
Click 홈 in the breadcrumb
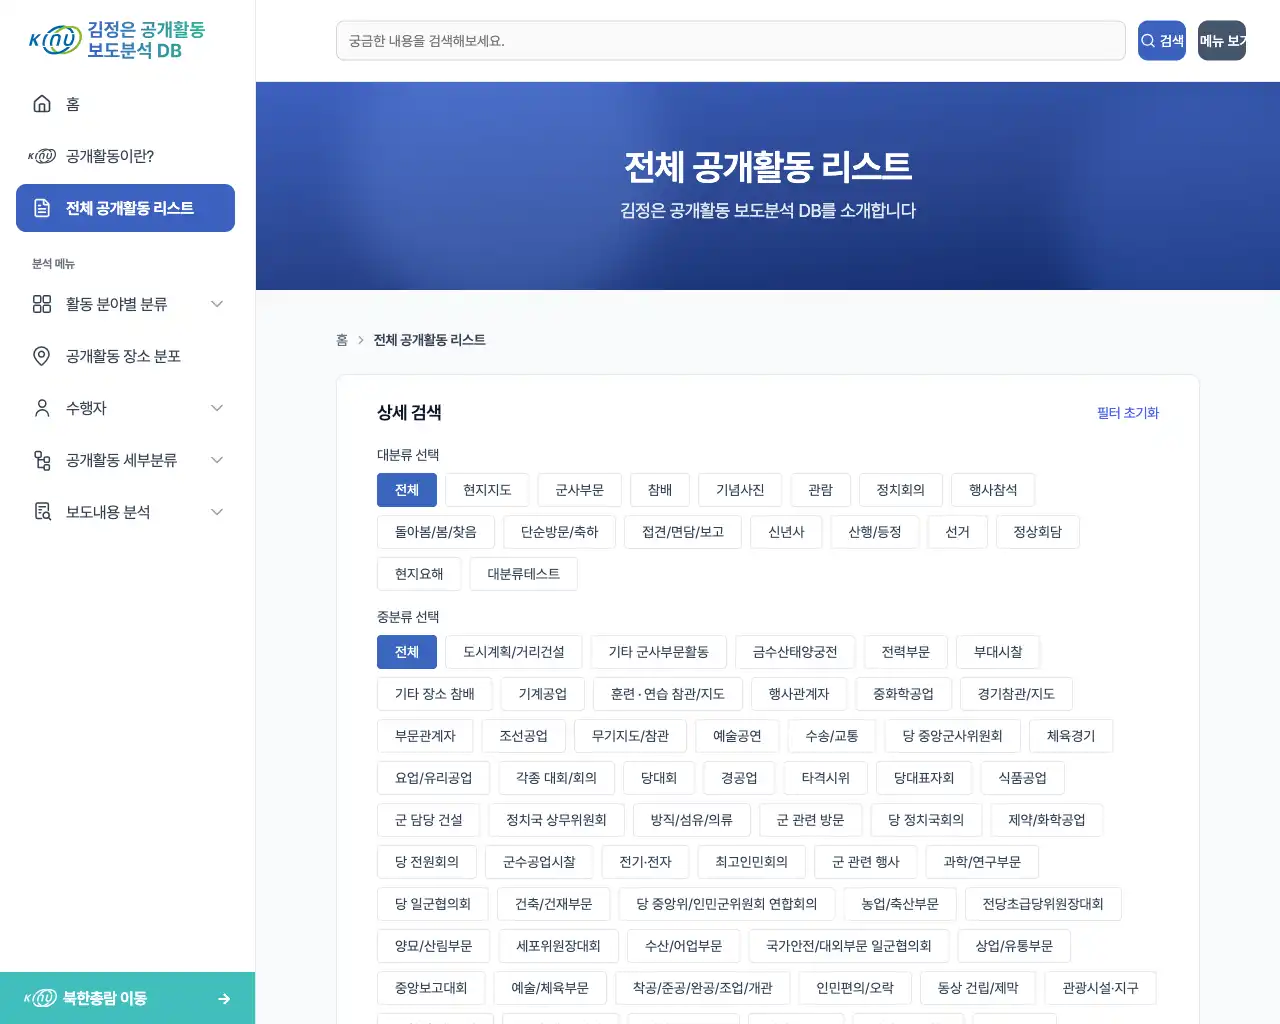point(342,340)
